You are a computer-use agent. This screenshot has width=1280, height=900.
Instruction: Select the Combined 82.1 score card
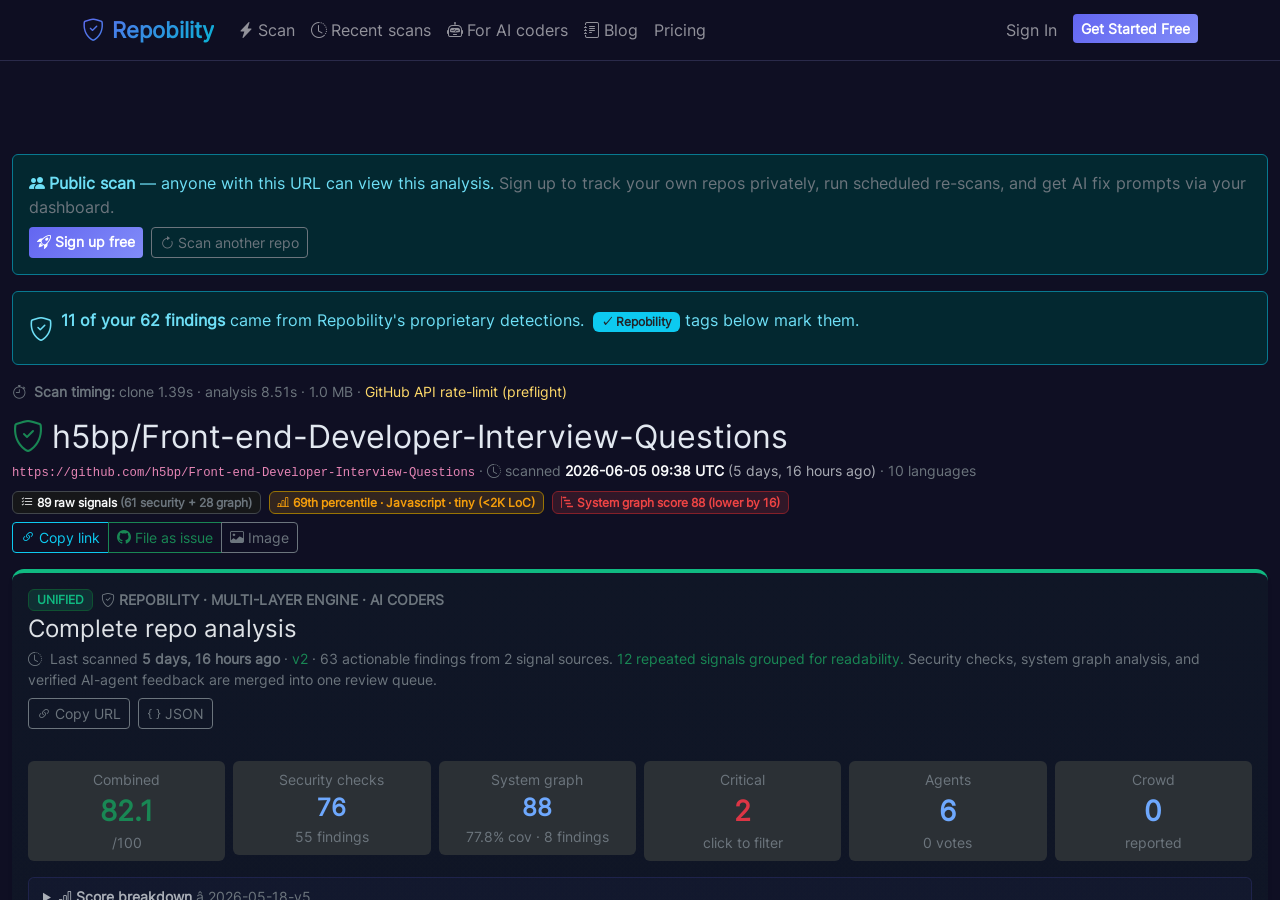pos(126,811)
